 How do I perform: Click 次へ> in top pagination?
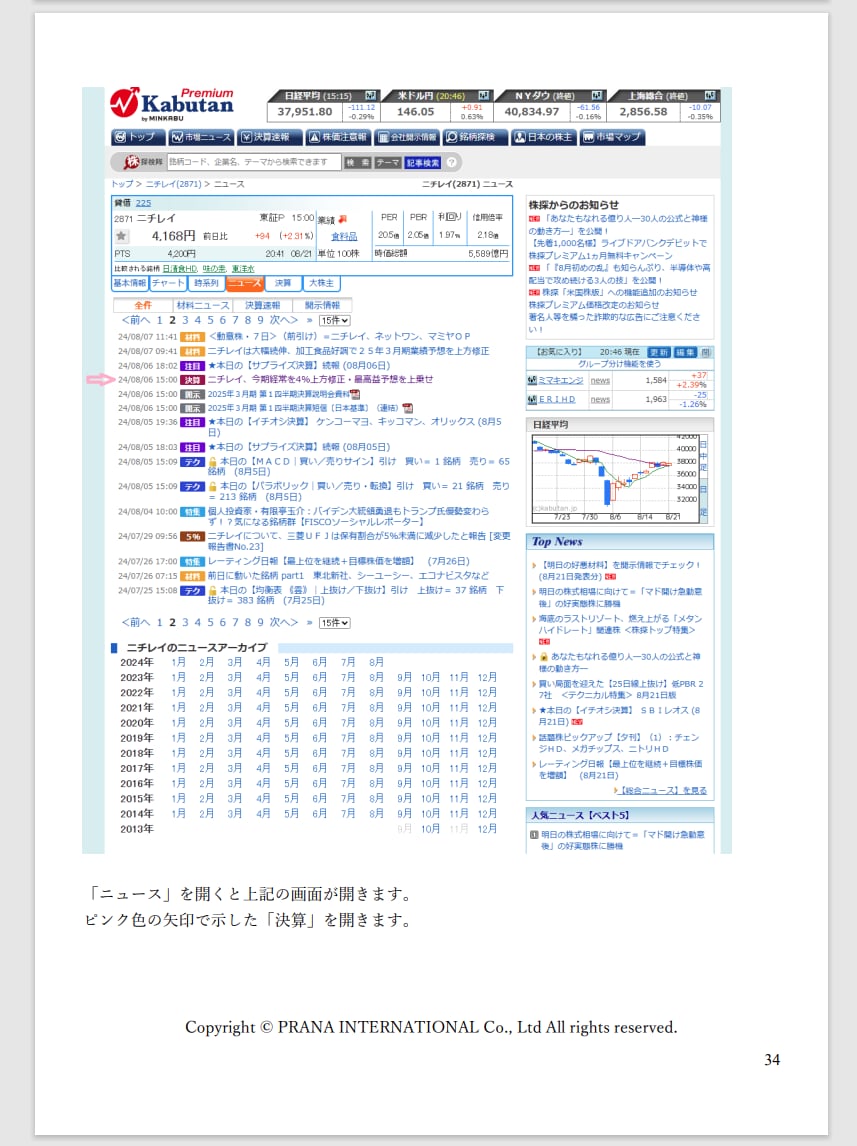283,320
